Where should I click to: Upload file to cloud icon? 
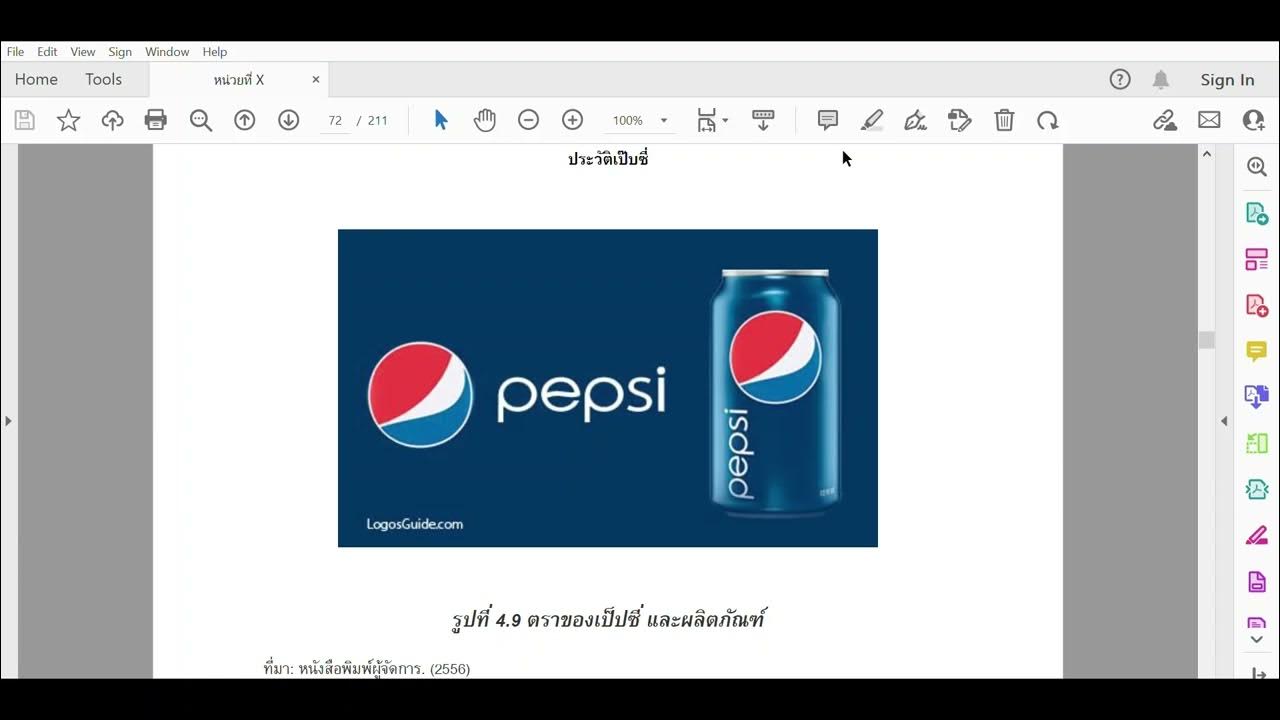pos(112,121)
